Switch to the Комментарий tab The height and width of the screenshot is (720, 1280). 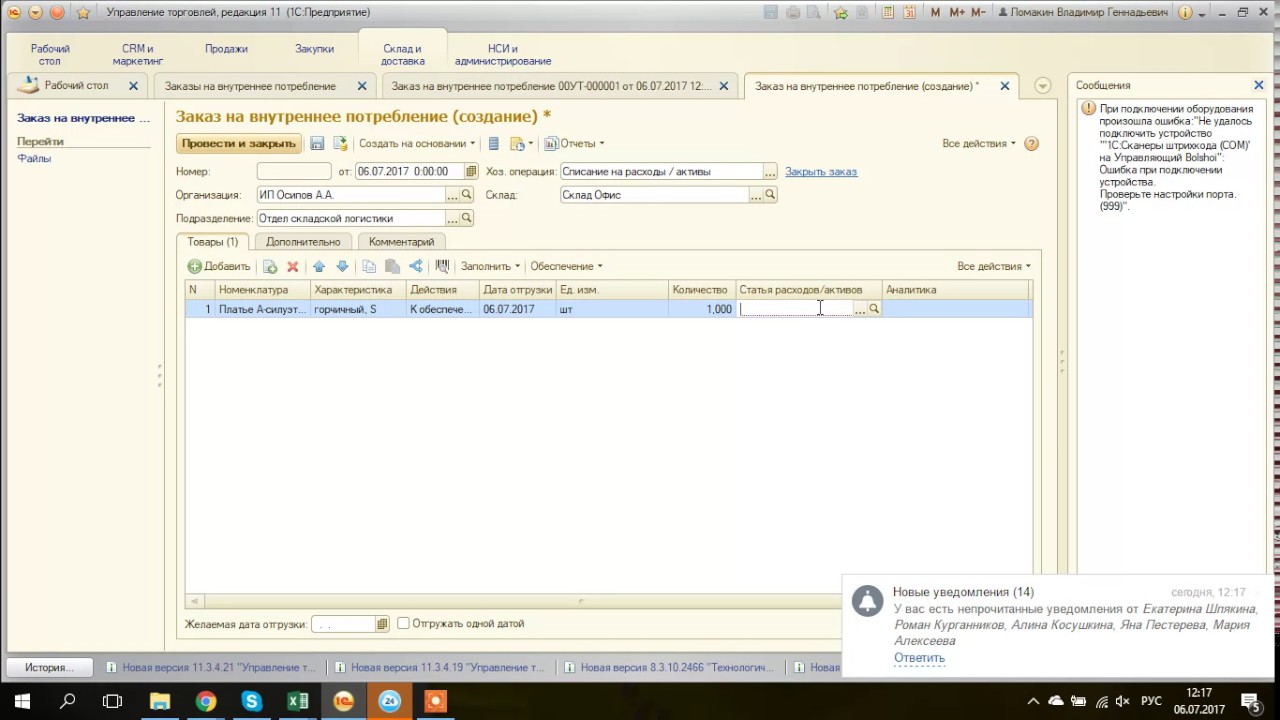401,241
